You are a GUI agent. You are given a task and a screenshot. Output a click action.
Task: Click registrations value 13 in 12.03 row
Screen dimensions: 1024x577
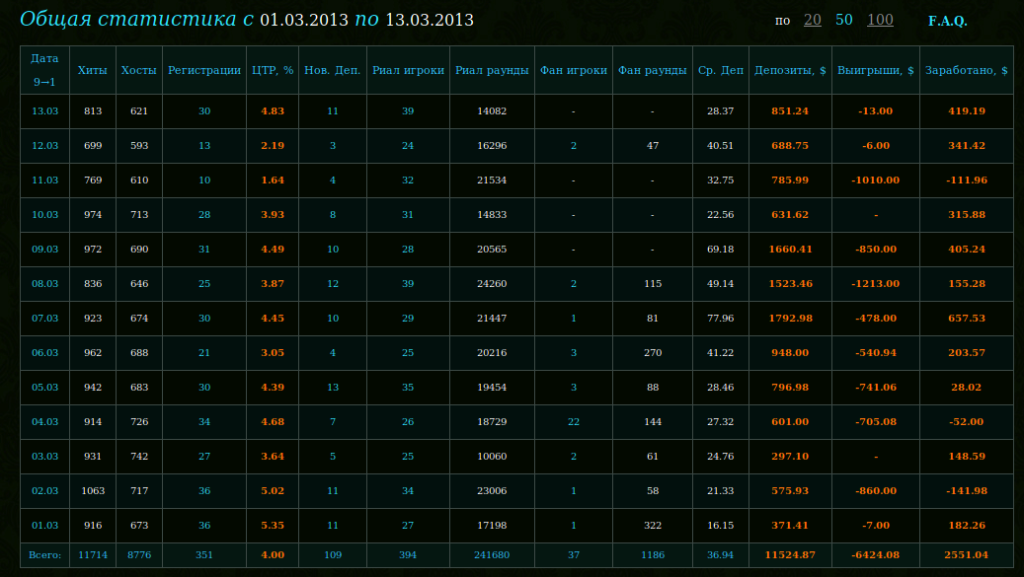[204, 146]
